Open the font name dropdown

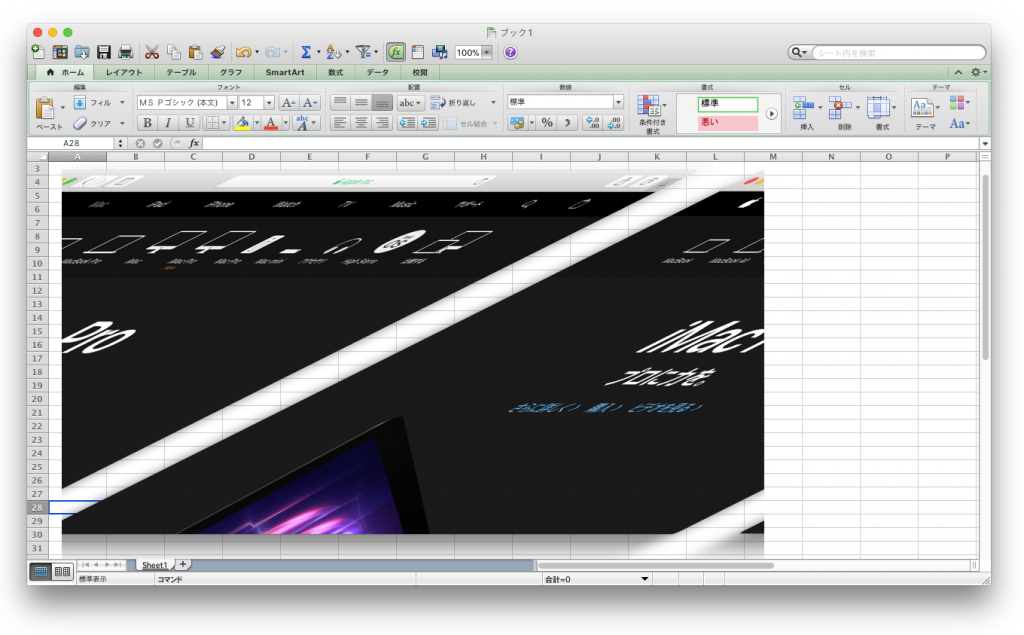232,103
